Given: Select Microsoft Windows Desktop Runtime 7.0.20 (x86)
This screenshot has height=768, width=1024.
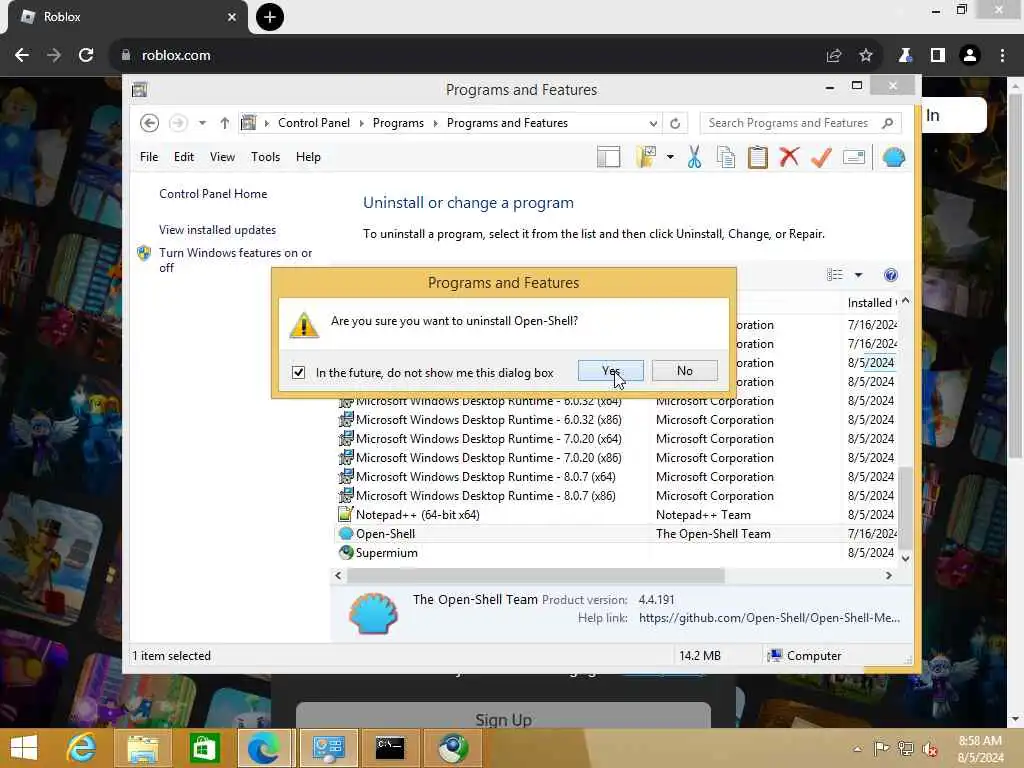Looking at the screenshot, I should click(616, 458).
